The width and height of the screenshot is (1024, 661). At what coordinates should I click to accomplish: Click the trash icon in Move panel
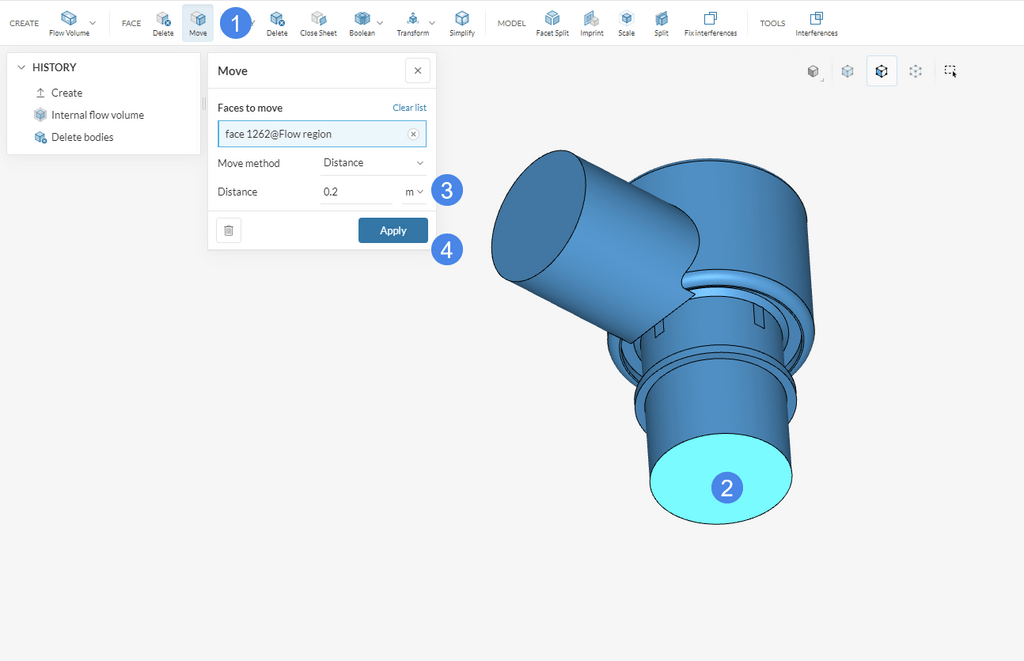[x=229, y=231]
